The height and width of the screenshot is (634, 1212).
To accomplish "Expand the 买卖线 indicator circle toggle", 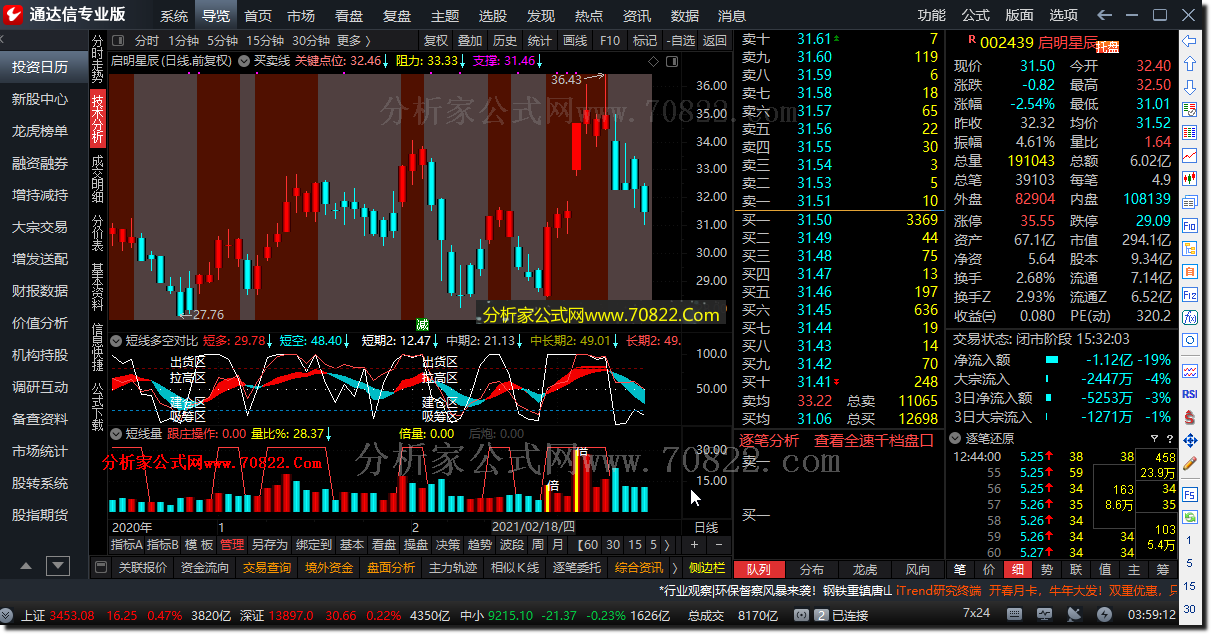I will [243, 60].
